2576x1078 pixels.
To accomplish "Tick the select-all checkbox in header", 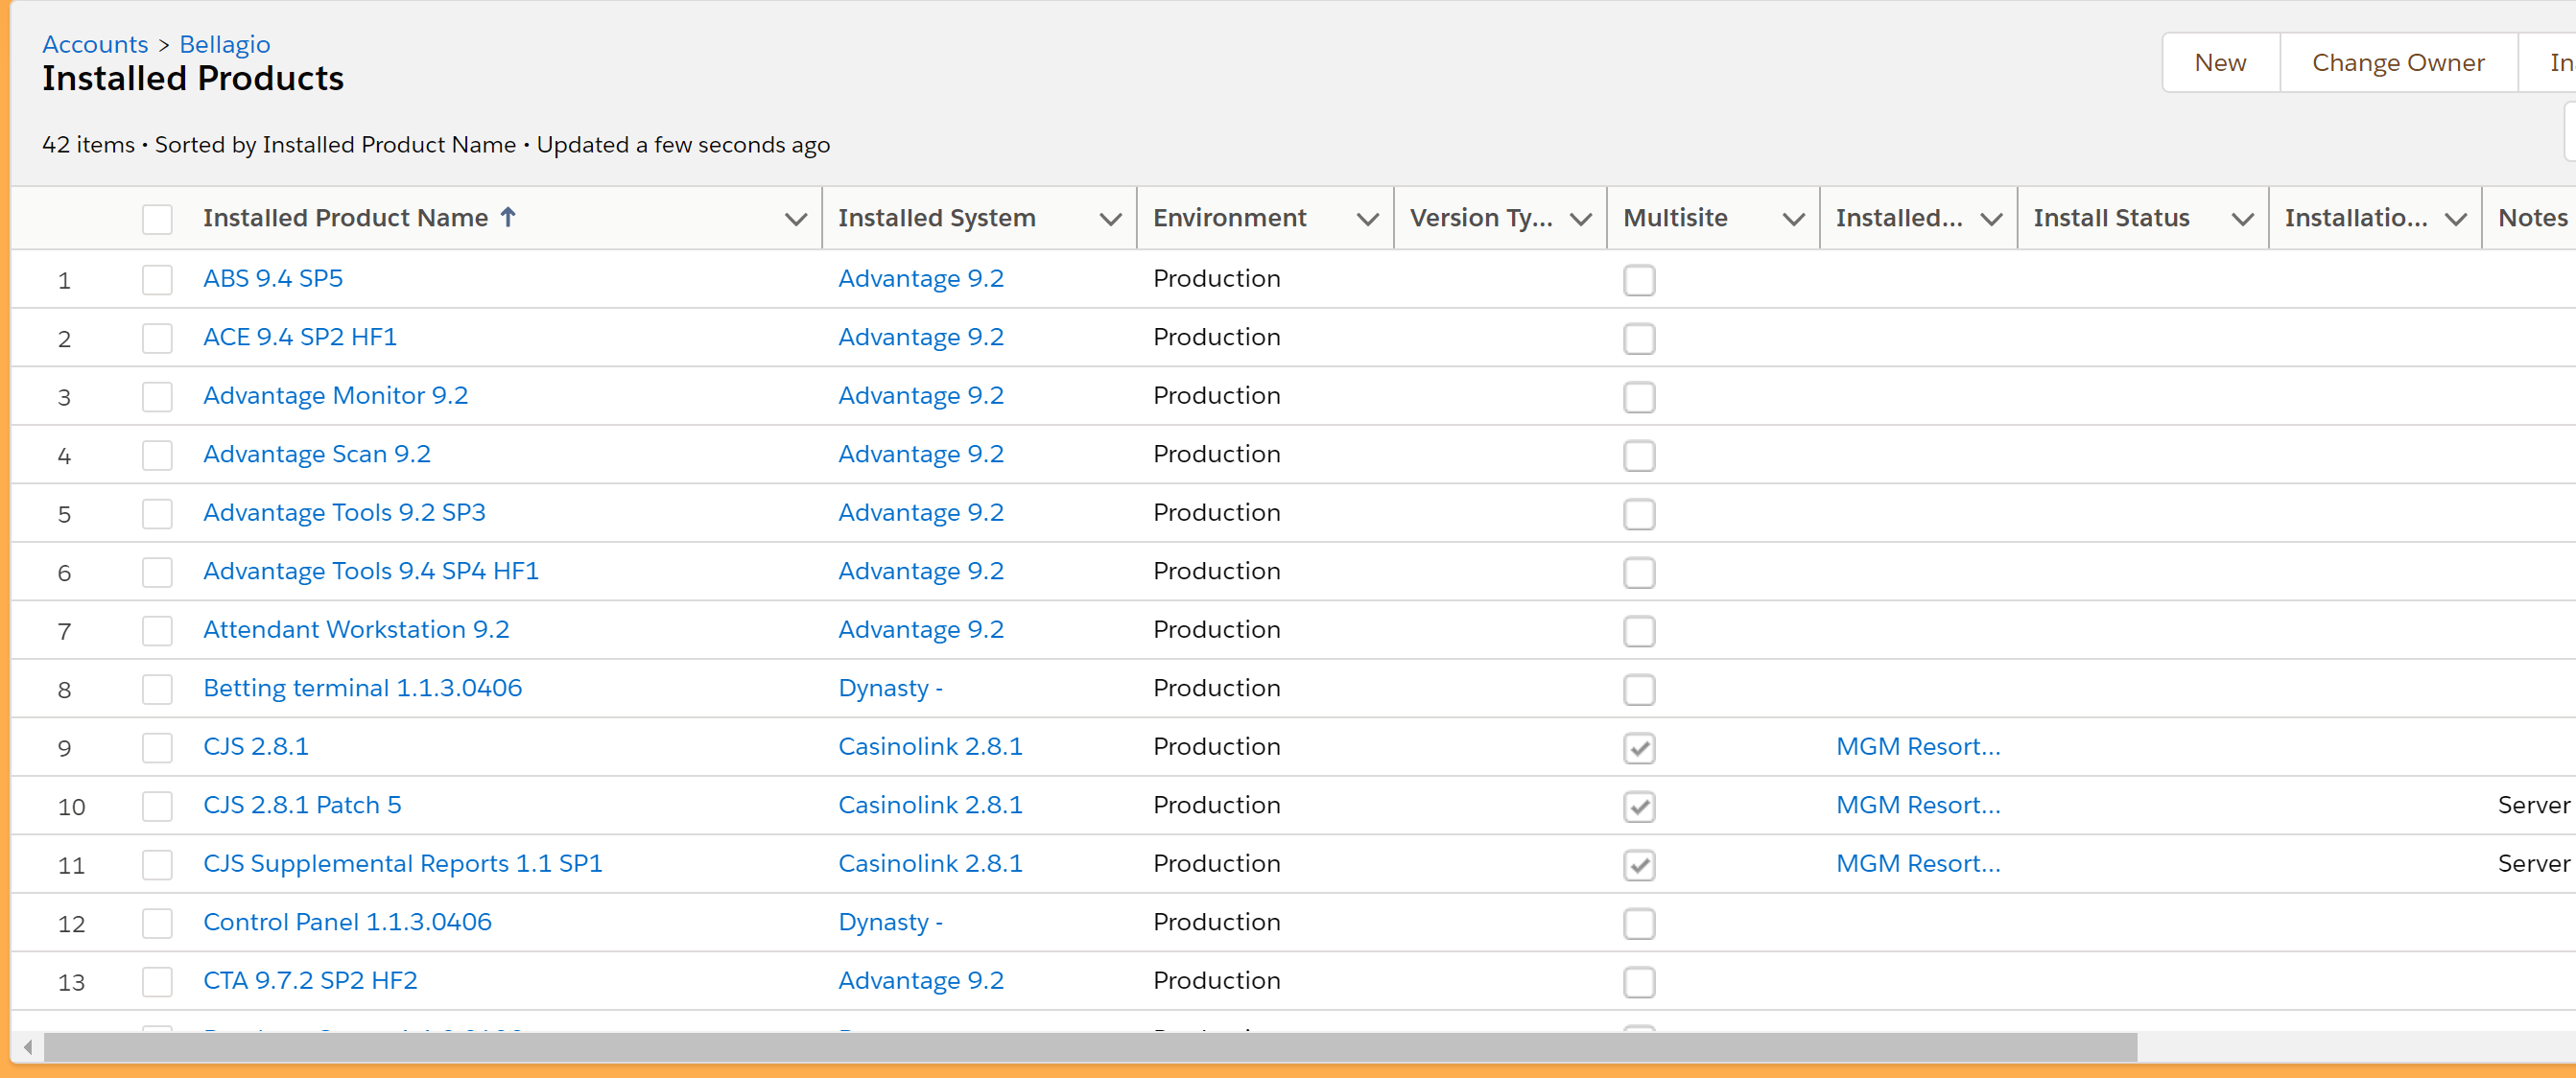I will (157, 219).
